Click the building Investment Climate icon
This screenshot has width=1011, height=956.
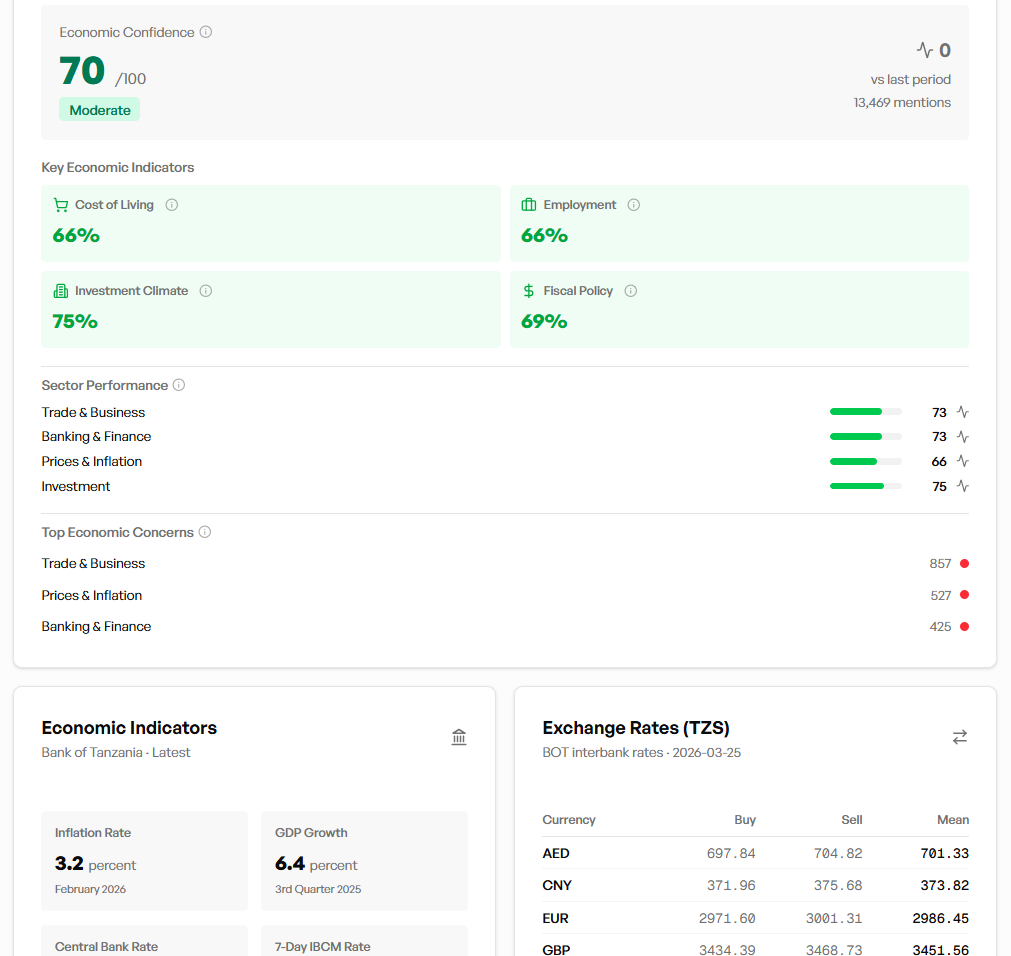(x=61, y=291)
